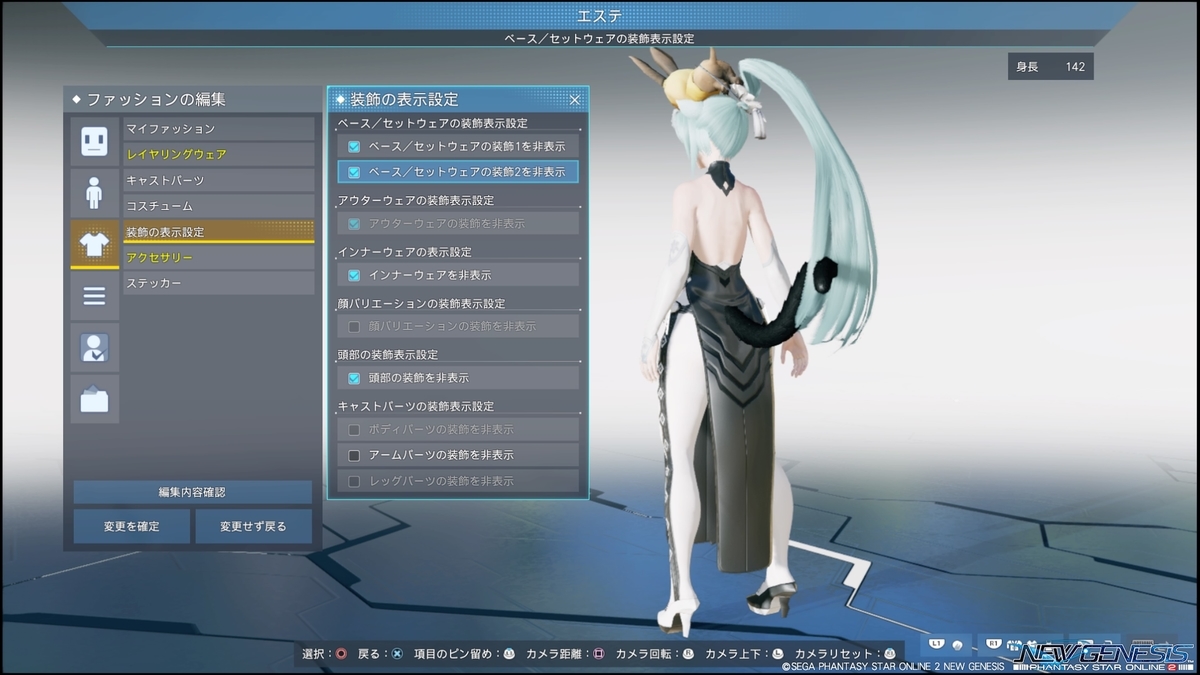Click the circle 選択 button hint icon
1200x675 pixels.
coord(341,654)
